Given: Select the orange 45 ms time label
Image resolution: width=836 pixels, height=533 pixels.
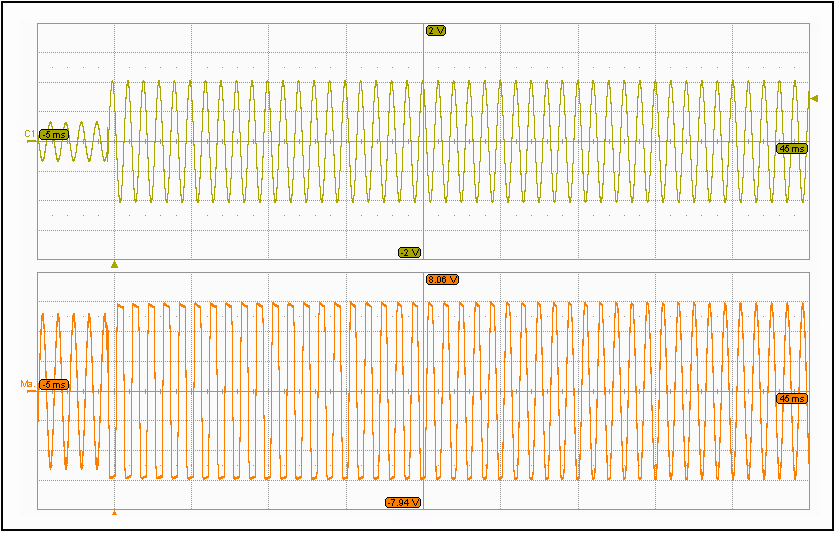Looking at the screenshot, I should point(791,398).
